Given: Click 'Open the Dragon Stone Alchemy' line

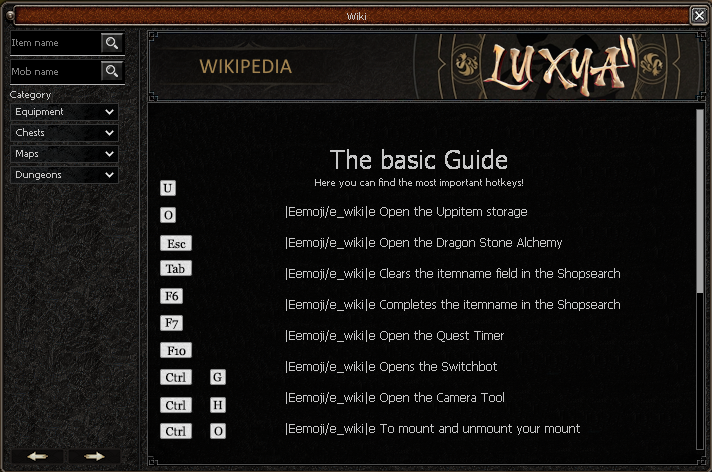Looking at the screenshot, I should click(x=424, y=243).
